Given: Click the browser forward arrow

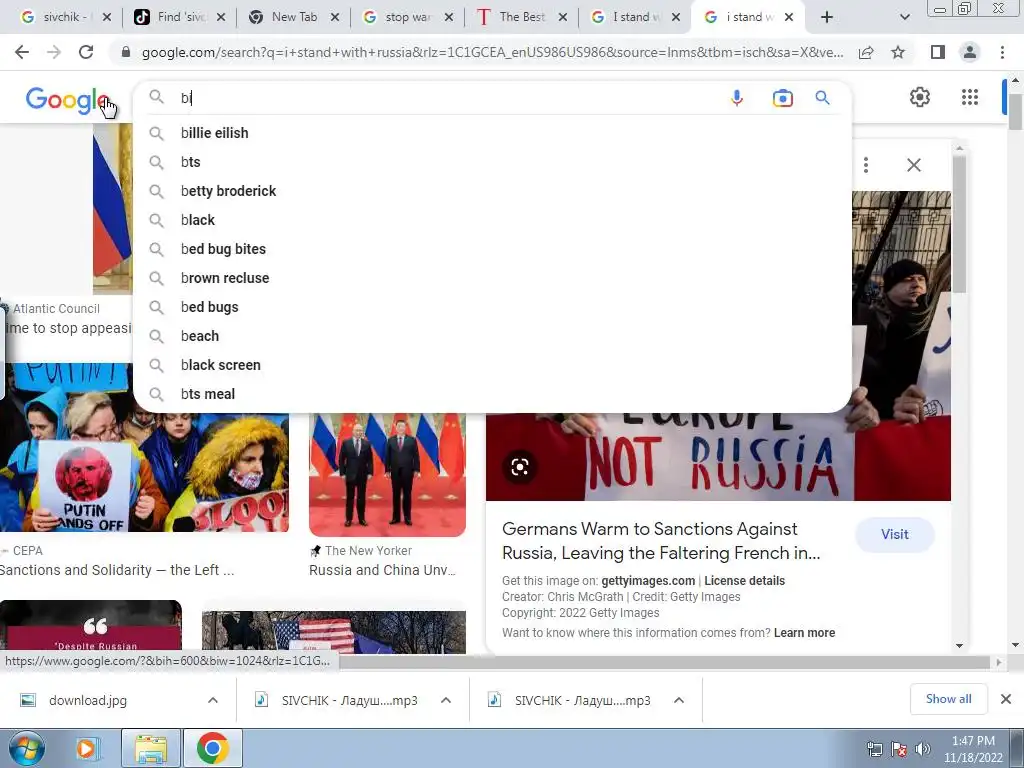Looking at the screenshot, I should 54,52.
